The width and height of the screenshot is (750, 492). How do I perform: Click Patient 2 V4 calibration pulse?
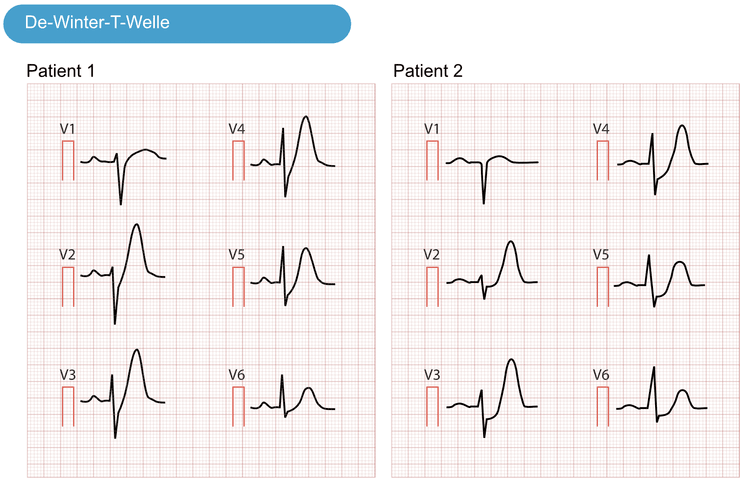[603, 161]
